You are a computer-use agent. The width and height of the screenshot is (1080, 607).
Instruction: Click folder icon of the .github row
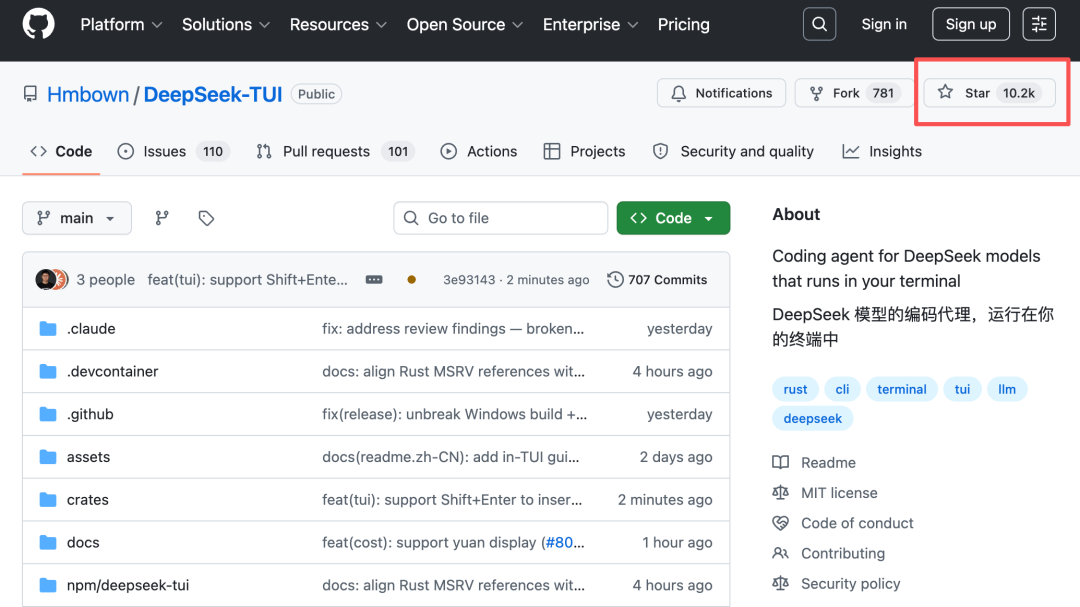[48, 414]
